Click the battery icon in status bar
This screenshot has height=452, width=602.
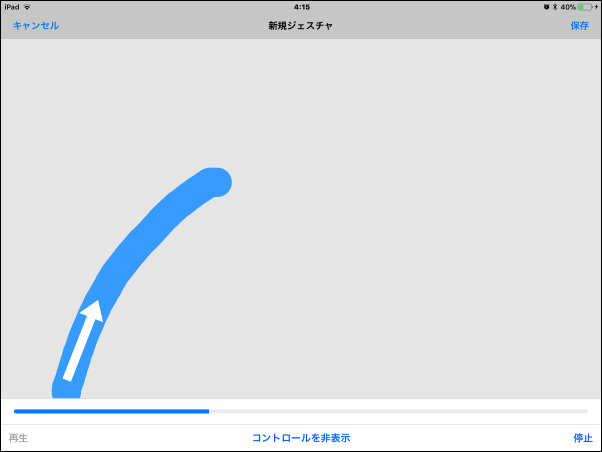(x=585, y=7)
